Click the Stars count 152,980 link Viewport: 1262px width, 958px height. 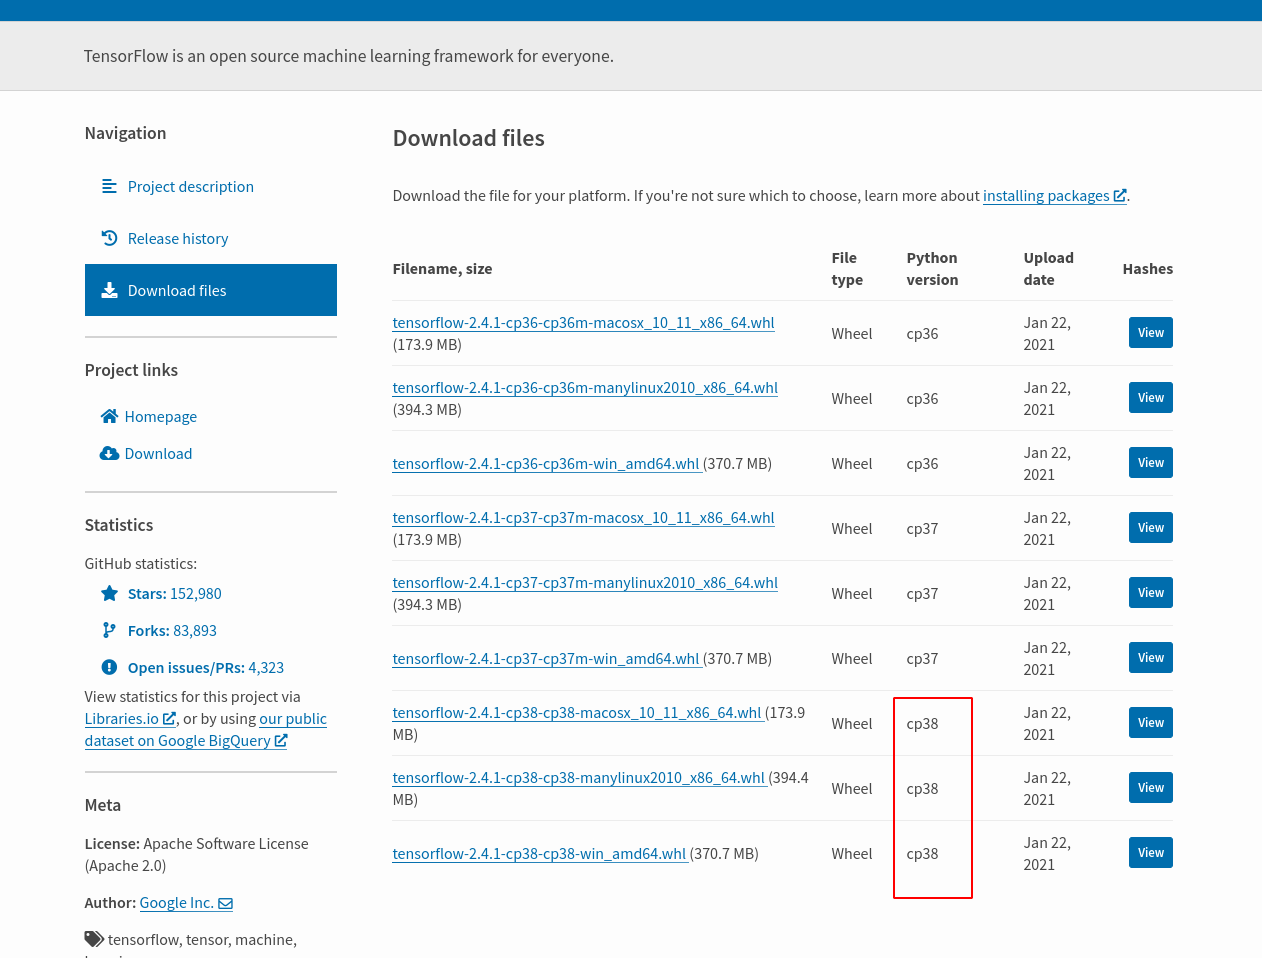pos(196,593)
